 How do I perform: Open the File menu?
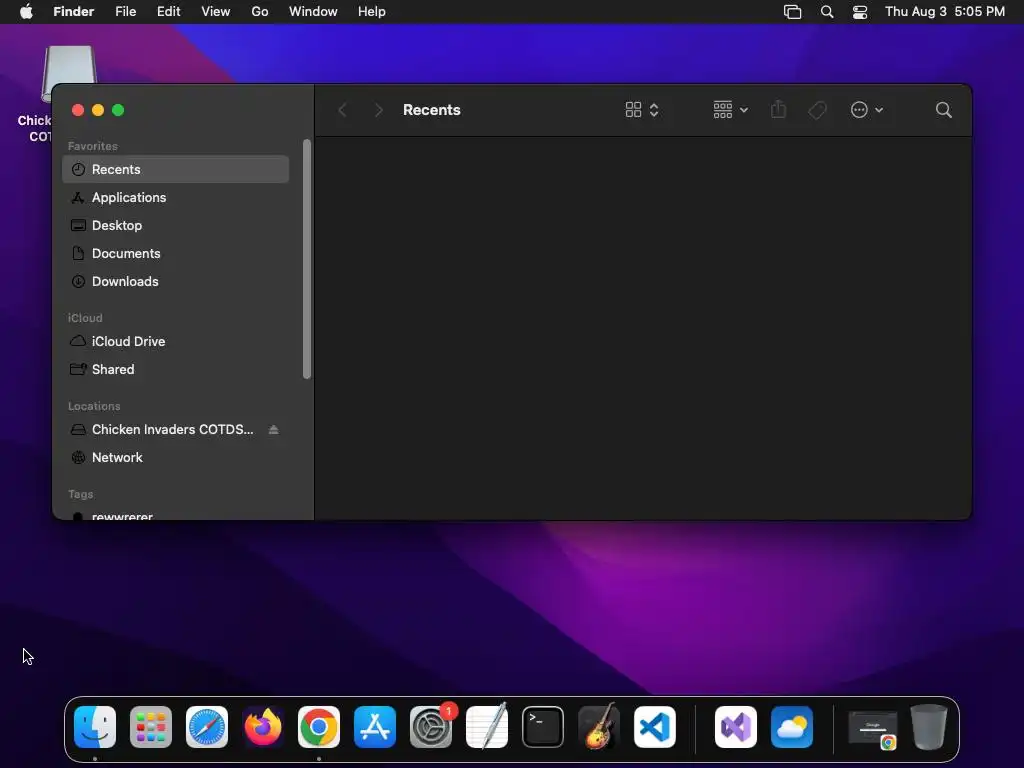pyautogui.click(x=125, y=12)
